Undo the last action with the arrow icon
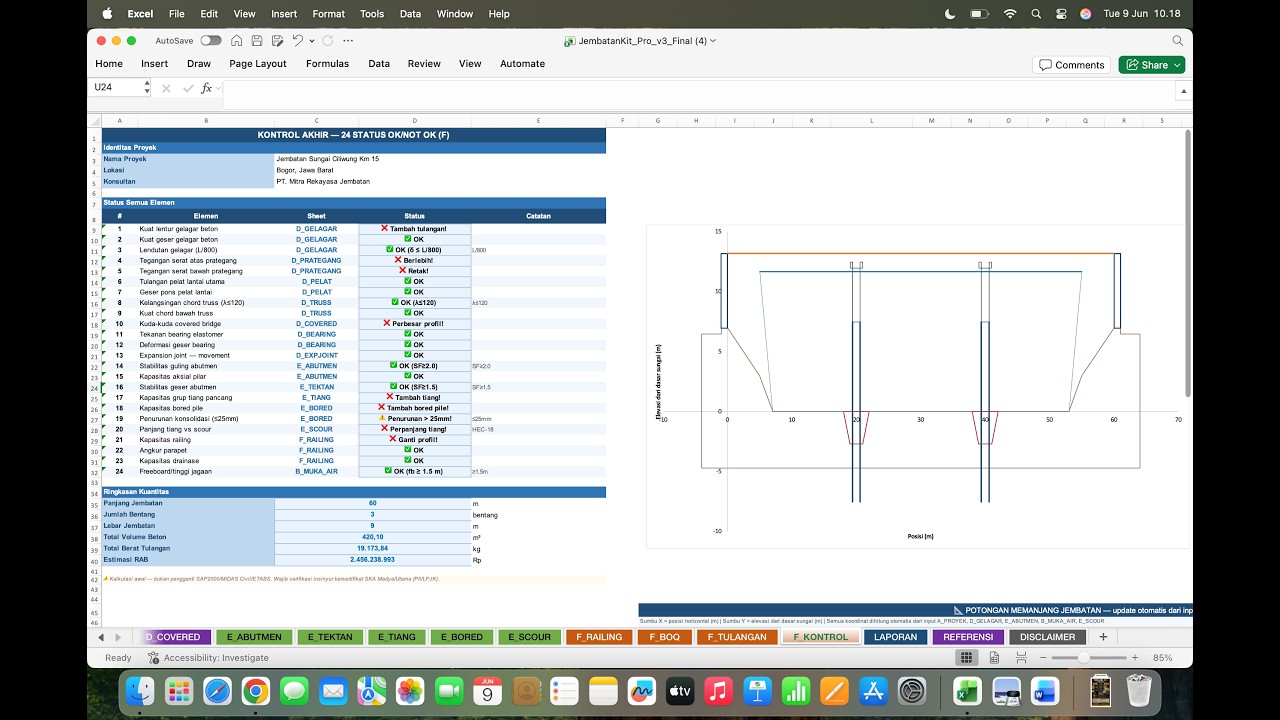Viewport: 1280px width, 720px height. click(x=297, y=41)
